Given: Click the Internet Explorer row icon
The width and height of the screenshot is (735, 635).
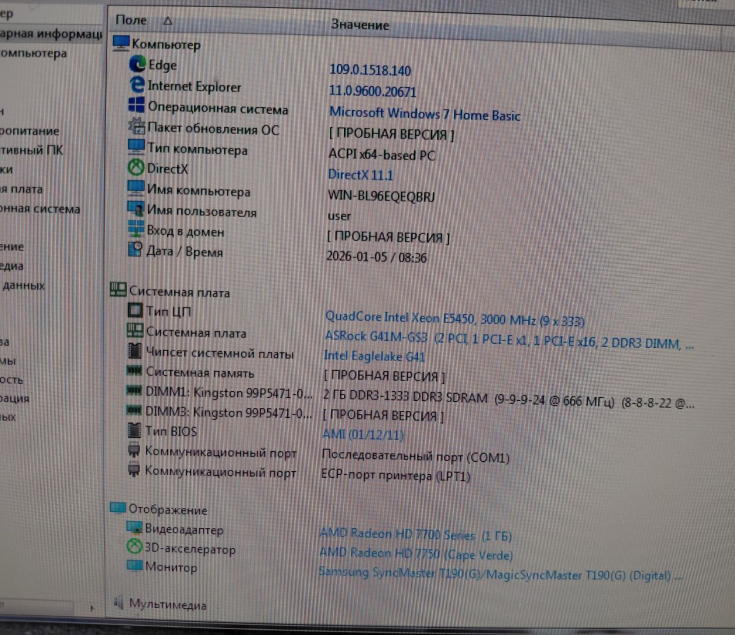Looking at the screenshot, I should (x=138, y=86).
